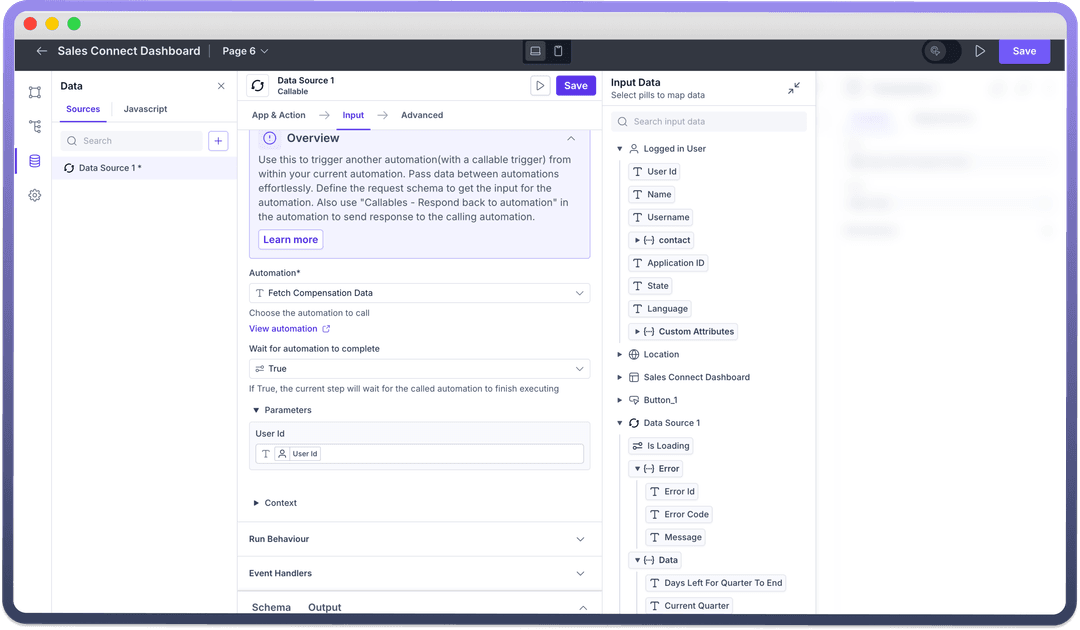Switch to desktop view icon
This screenshot has height=630, width=1080.
[536, 51]
